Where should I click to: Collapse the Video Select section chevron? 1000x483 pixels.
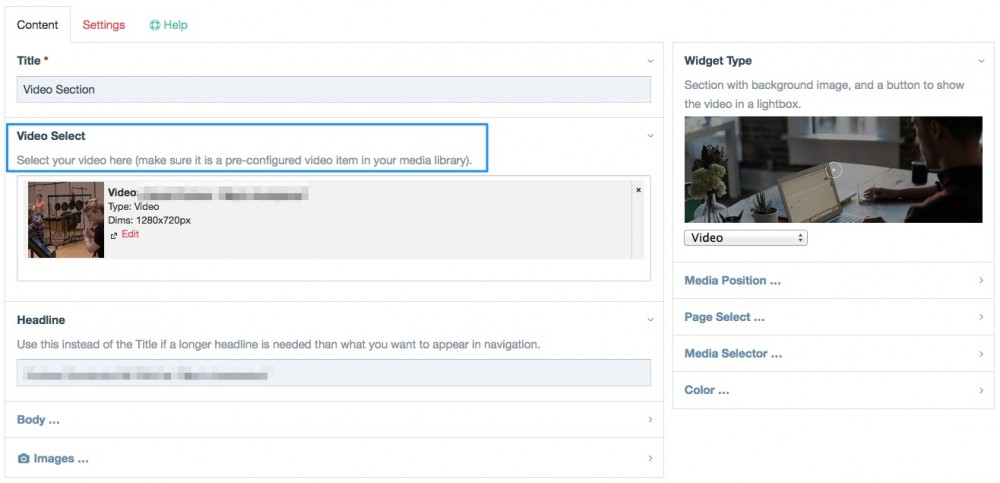[x=650, y=136]
